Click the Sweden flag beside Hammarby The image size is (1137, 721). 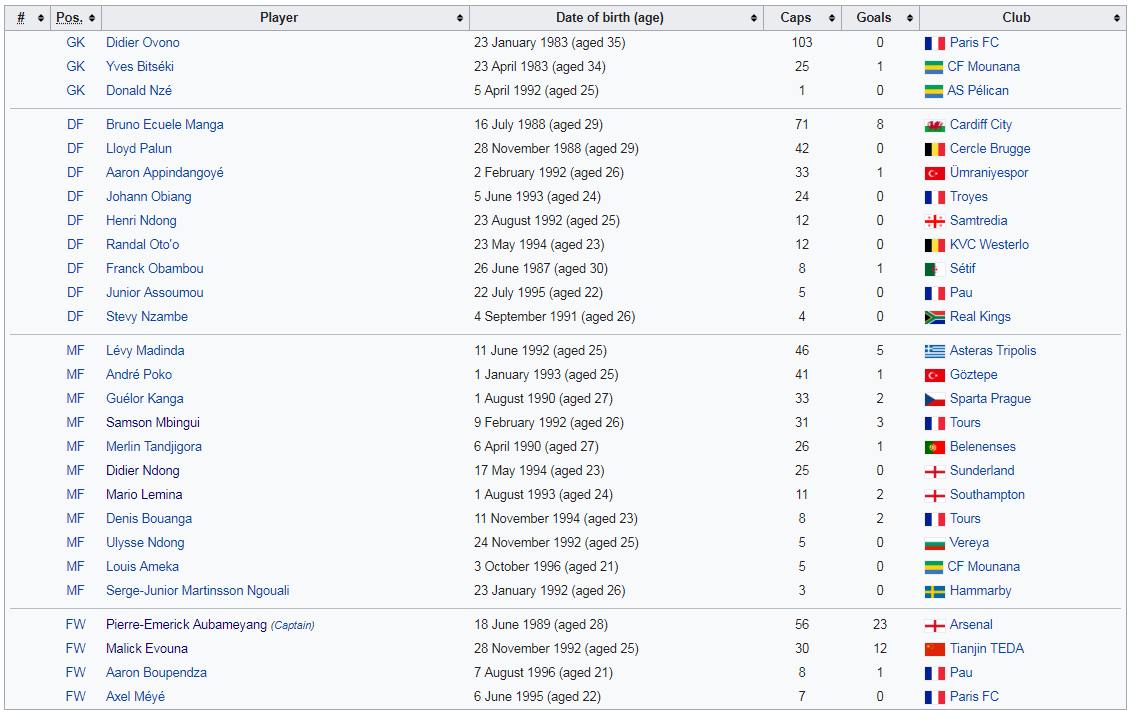click(x=935, y=591)
